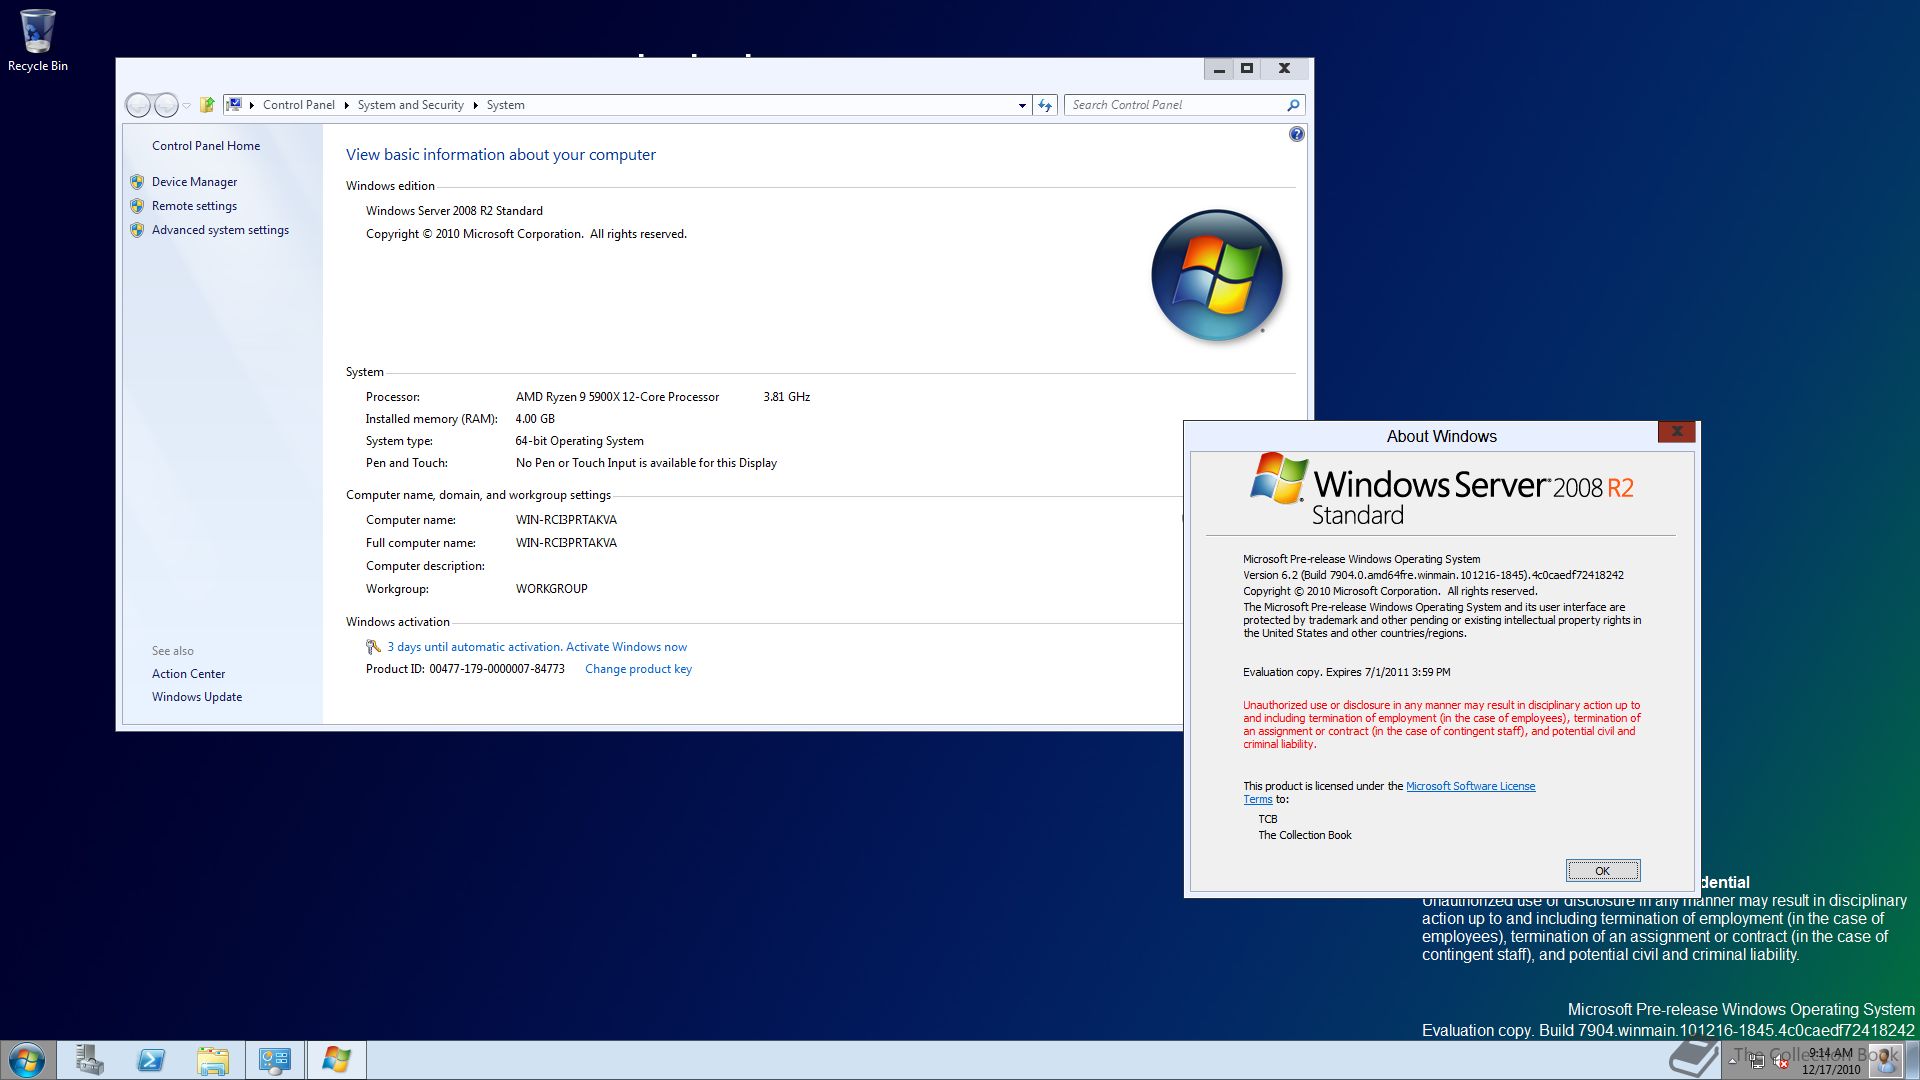Open the Start menu orb
Screen dimensions: 1920x1080
pos(27,1060)
